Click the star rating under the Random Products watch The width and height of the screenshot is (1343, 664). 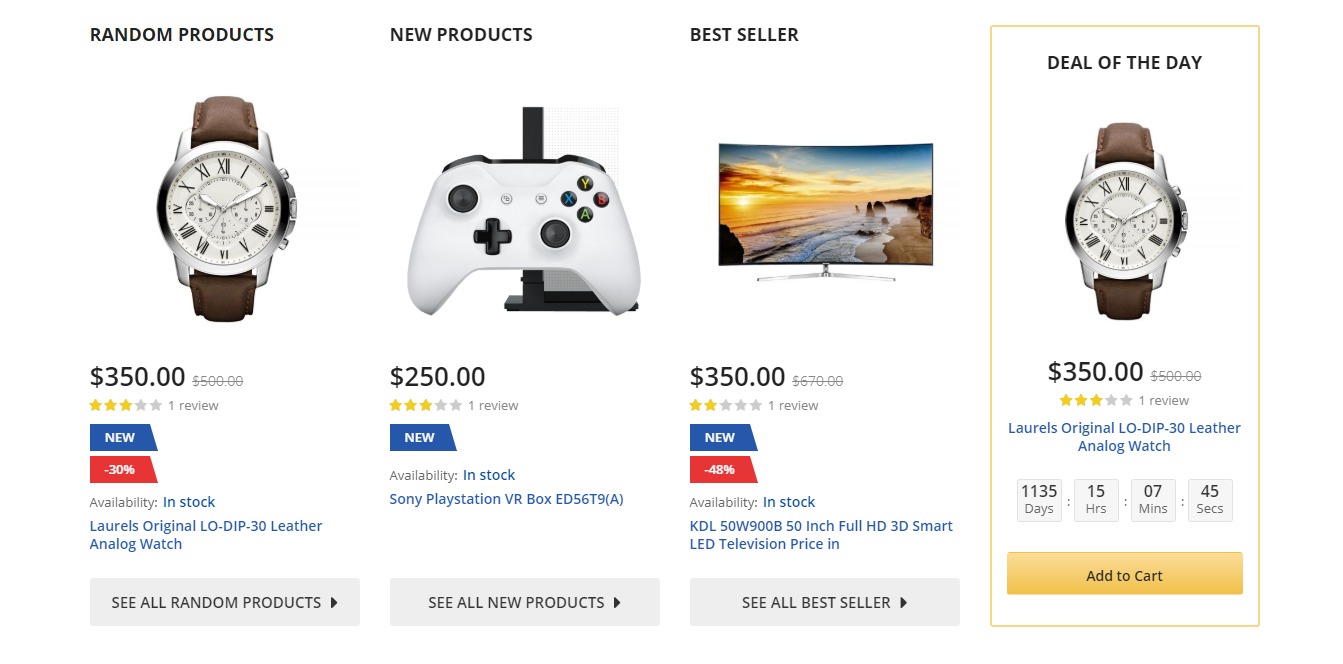pyautogui.click(x=125, y=406)
